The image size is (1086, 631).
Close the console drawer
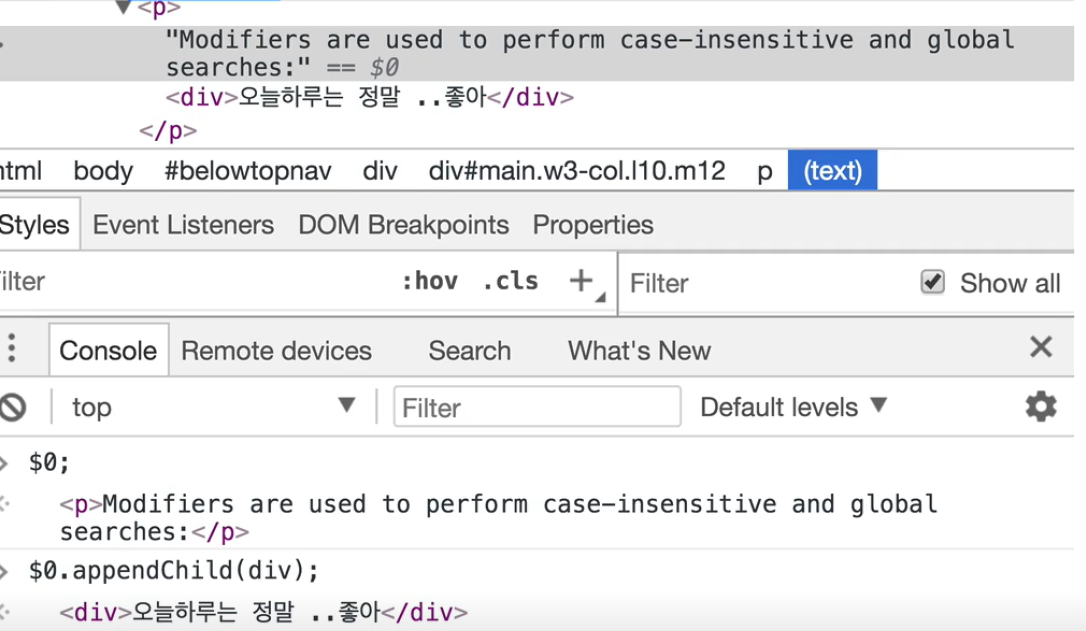(1041, 348)
